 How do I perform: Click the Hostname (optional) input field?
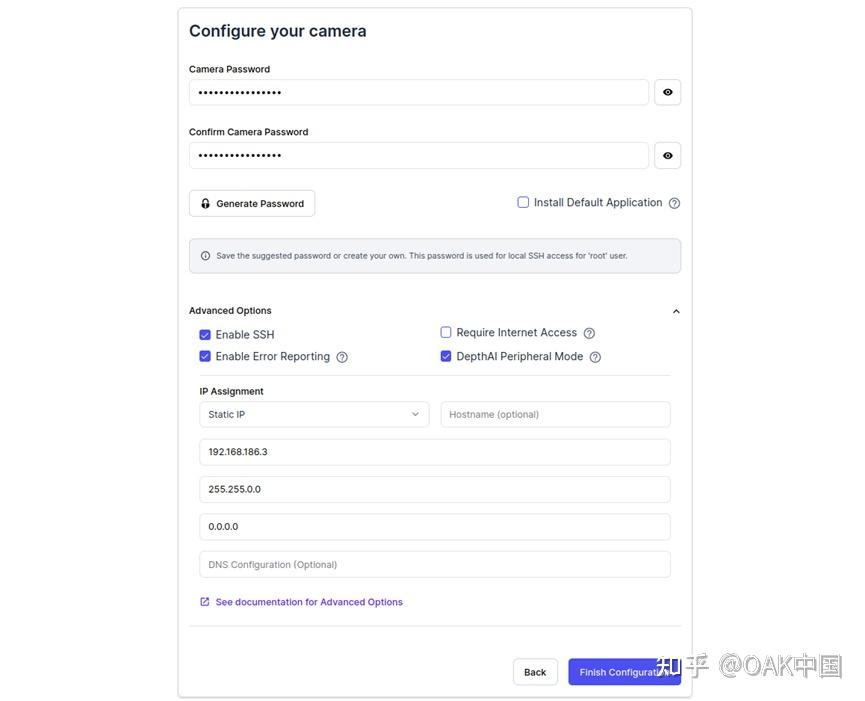point(555,414)
